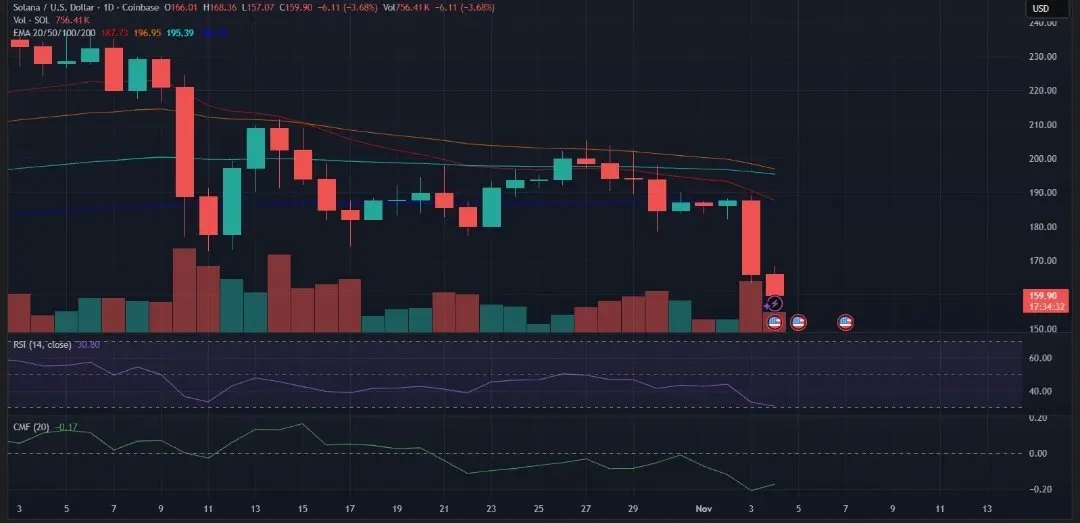Open the US economic event flag at Nov 5

click(798, 322)
